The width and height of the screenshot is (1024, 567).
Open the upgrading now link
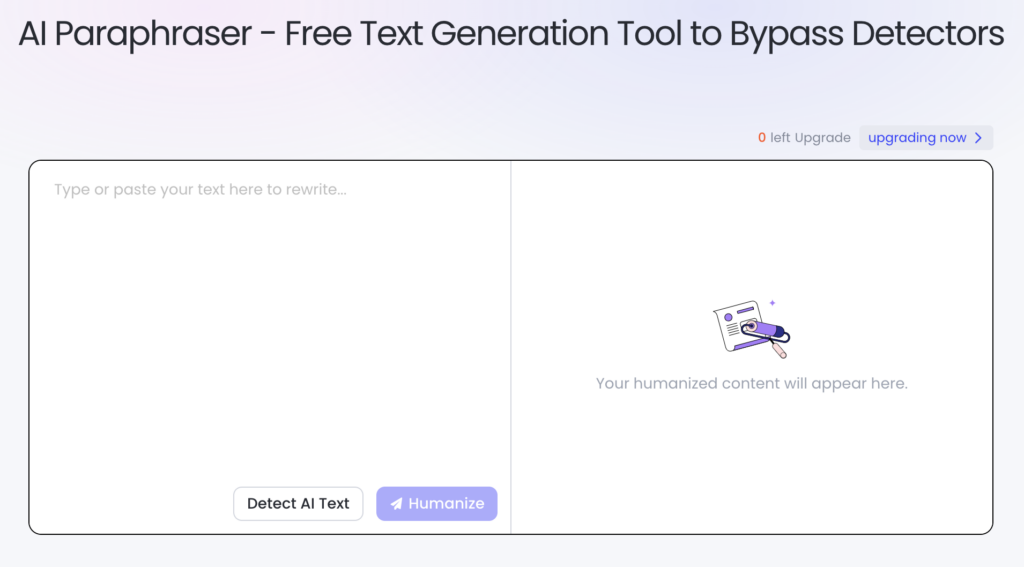pos(917,138)
